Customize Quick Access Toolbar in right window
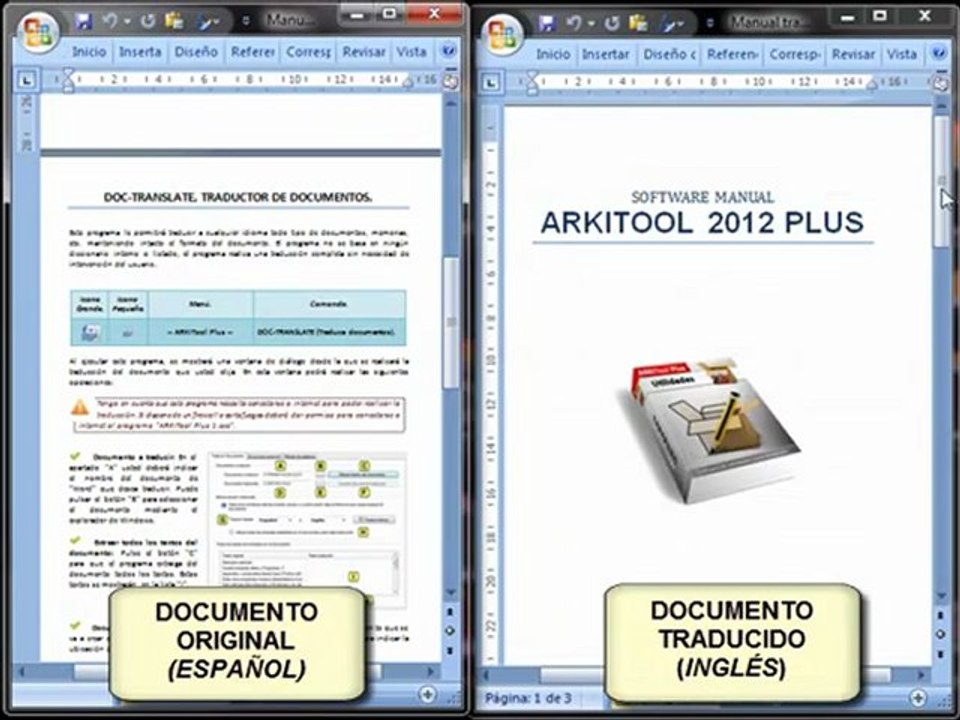Viewport: 960px width, 720px height. 710,23
